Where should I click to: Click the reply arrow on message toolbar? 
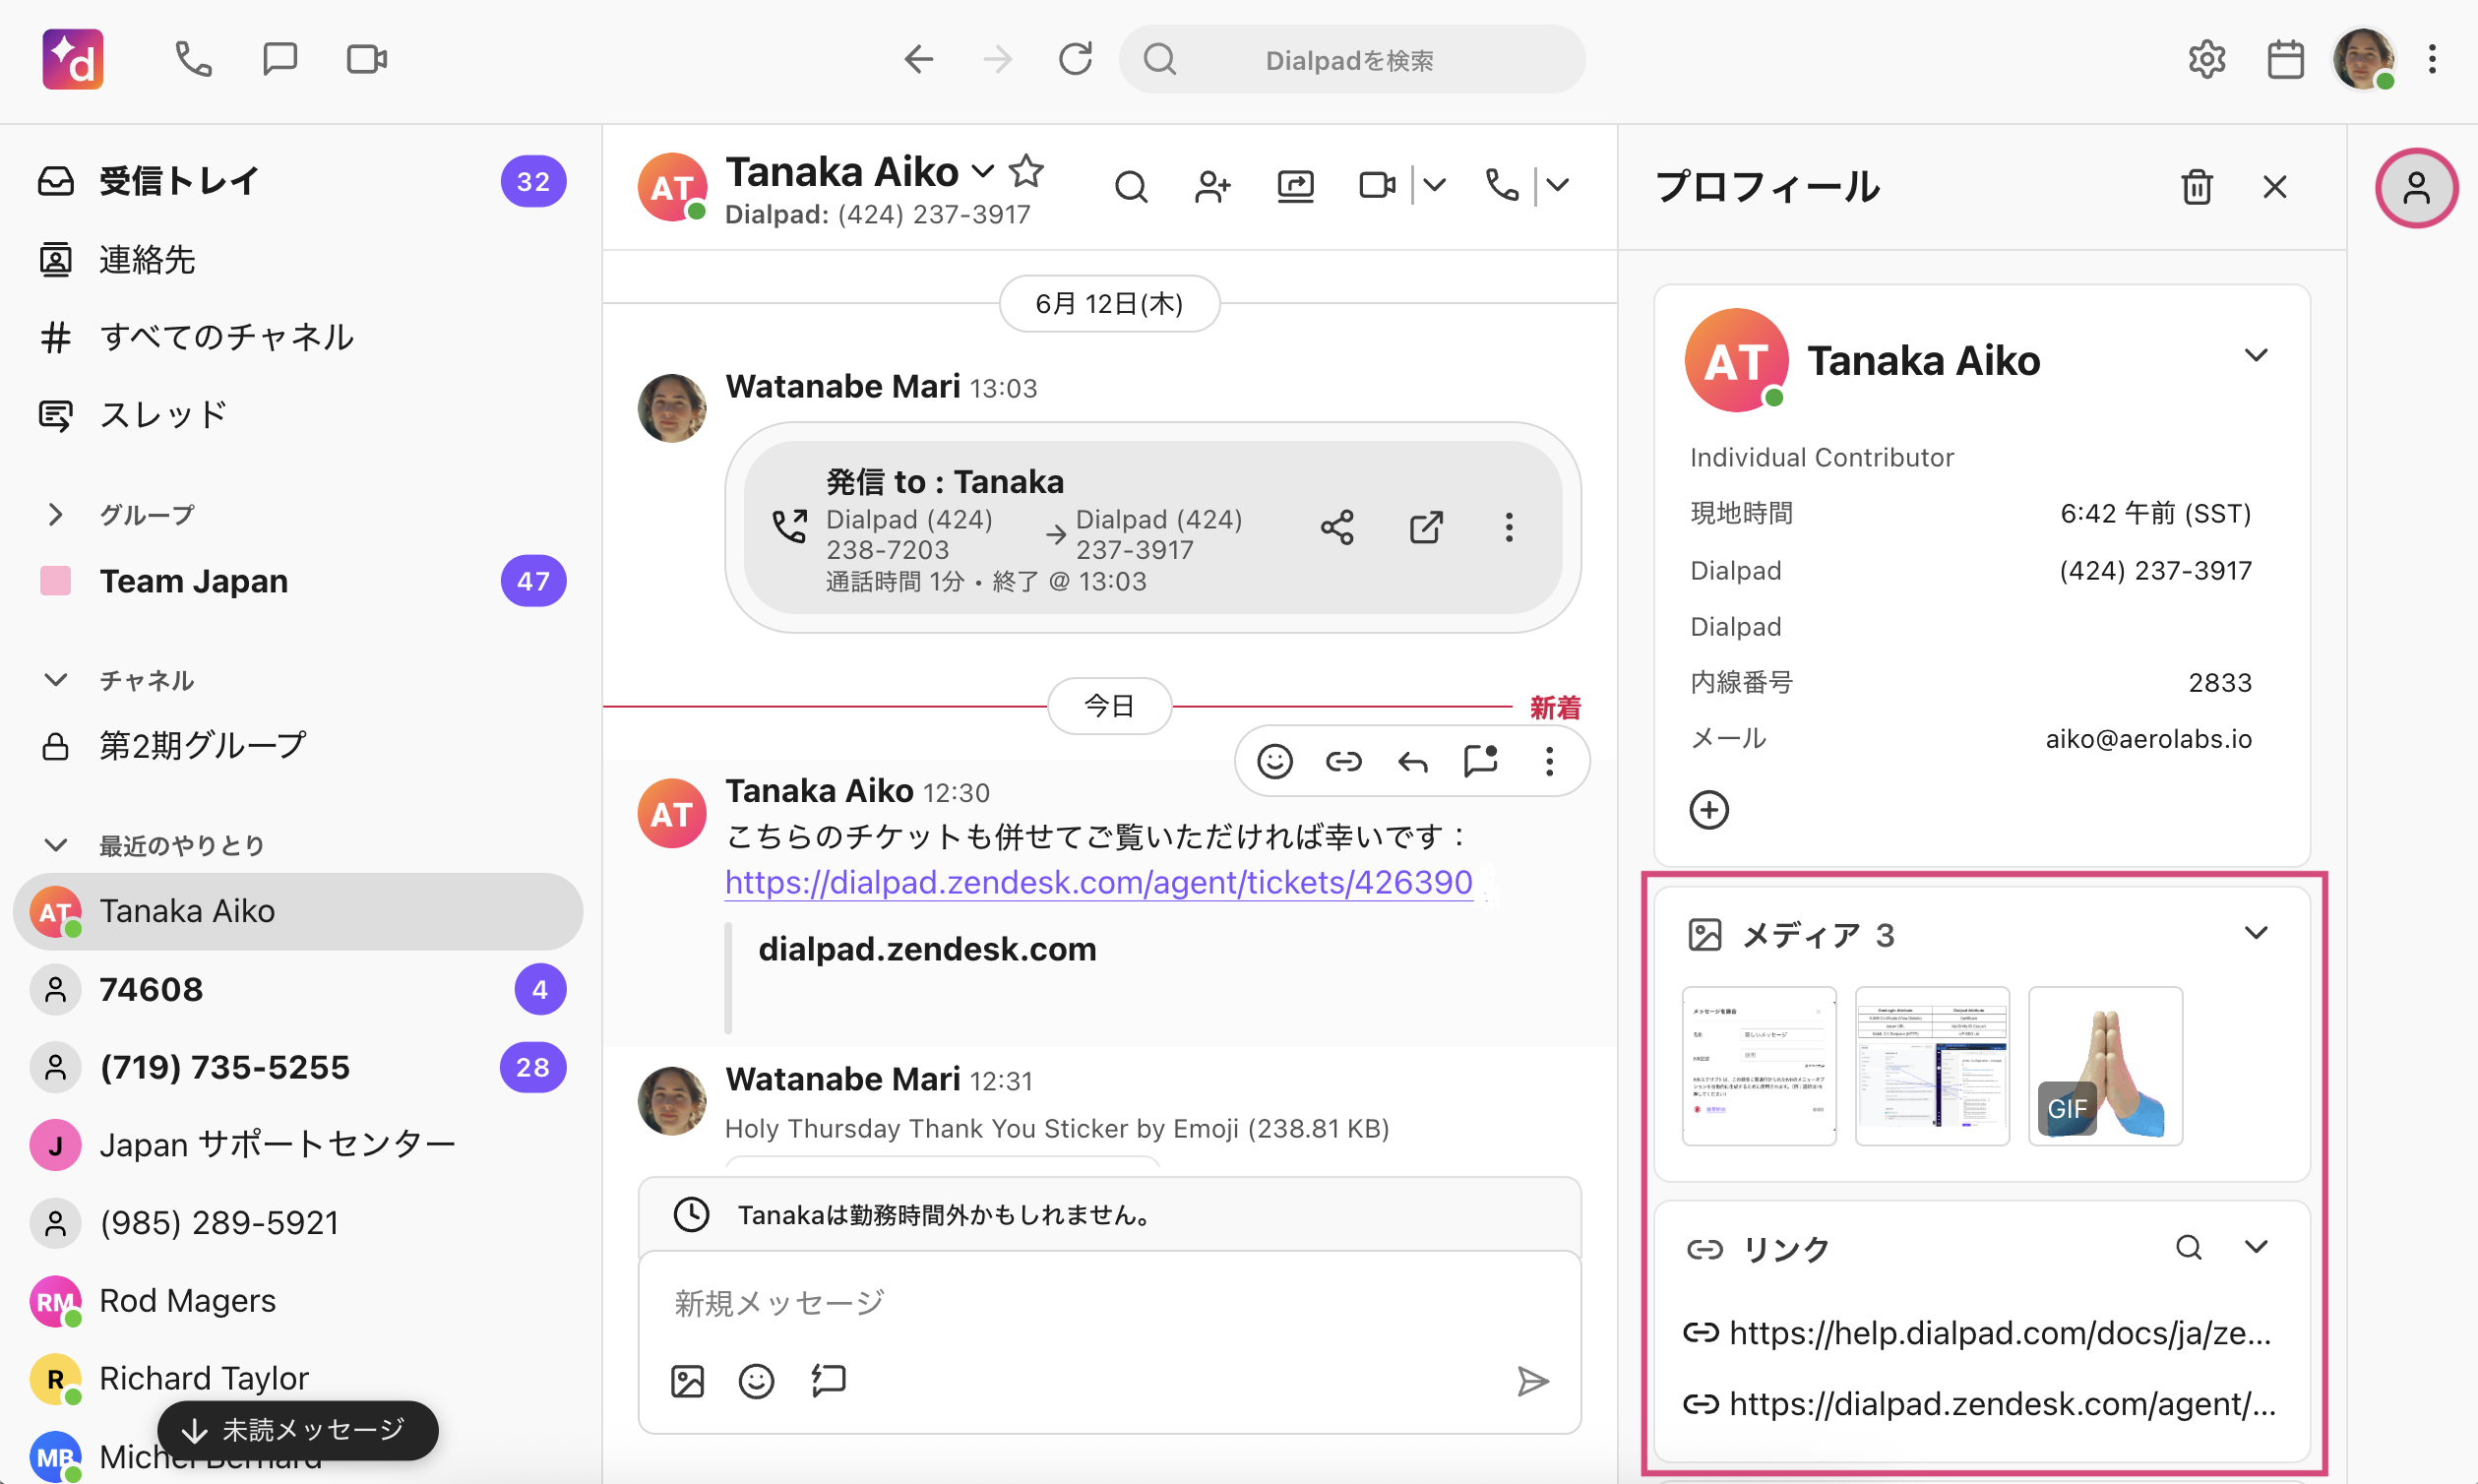[1412, 761]
